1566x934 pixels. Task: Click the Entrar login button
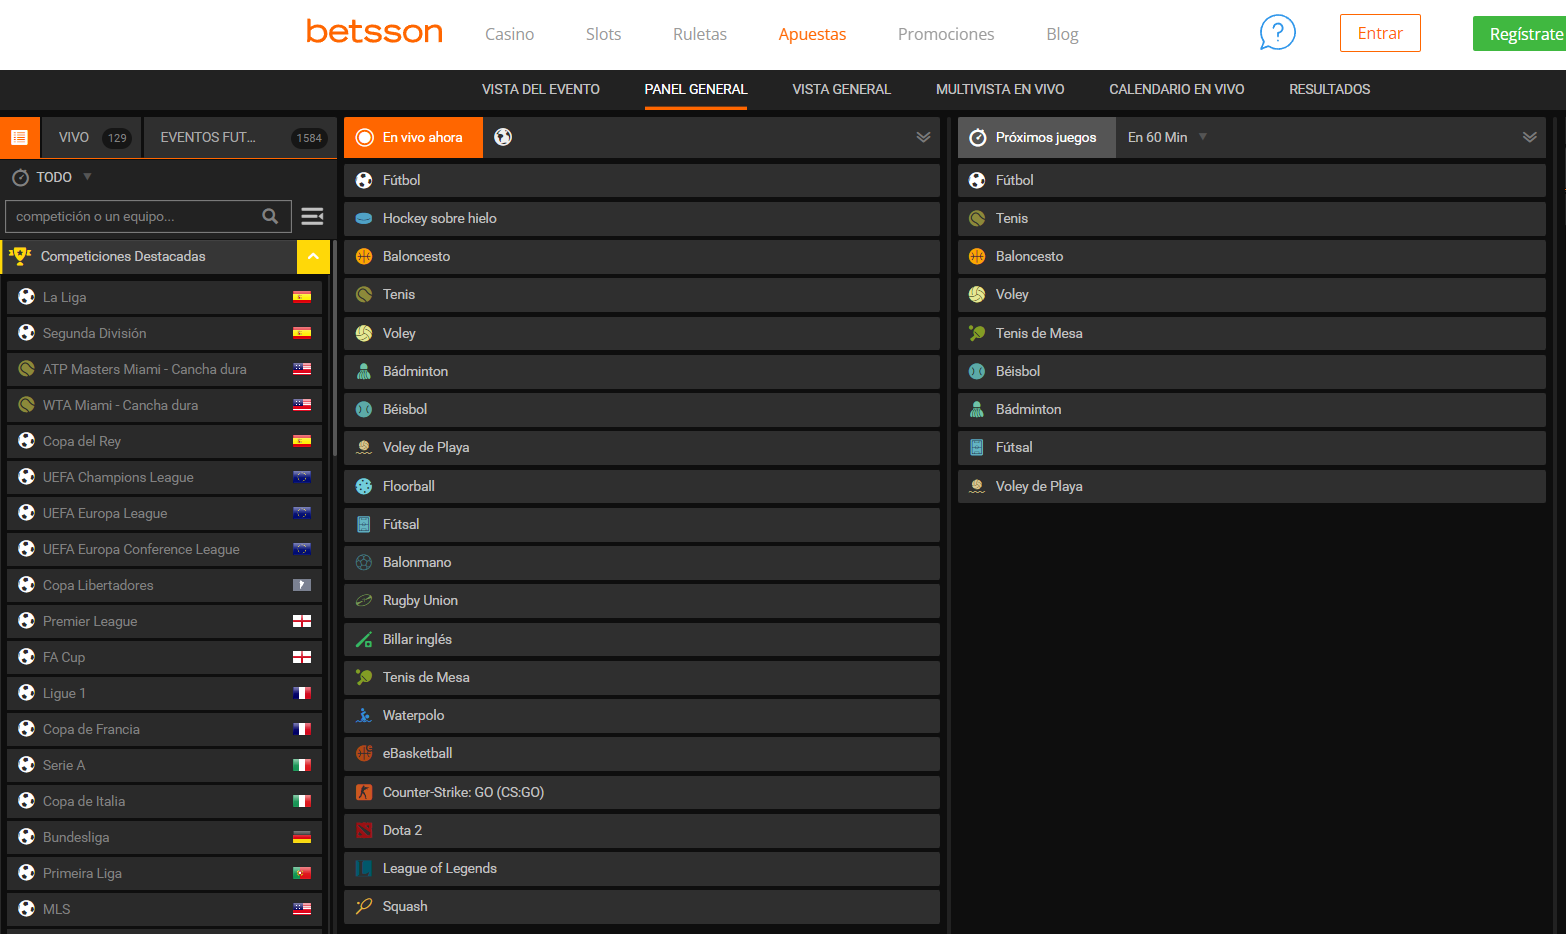1380,33
